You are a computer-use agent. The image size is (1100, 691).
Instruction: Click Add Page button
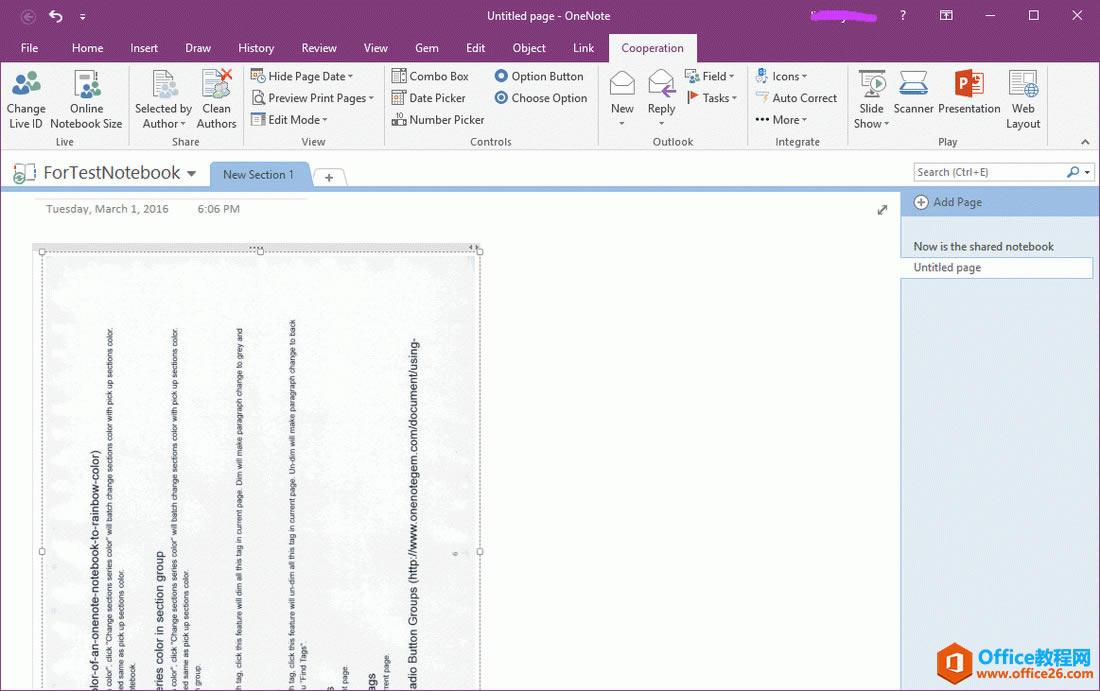pyautogui.click(x=948, y=202)
